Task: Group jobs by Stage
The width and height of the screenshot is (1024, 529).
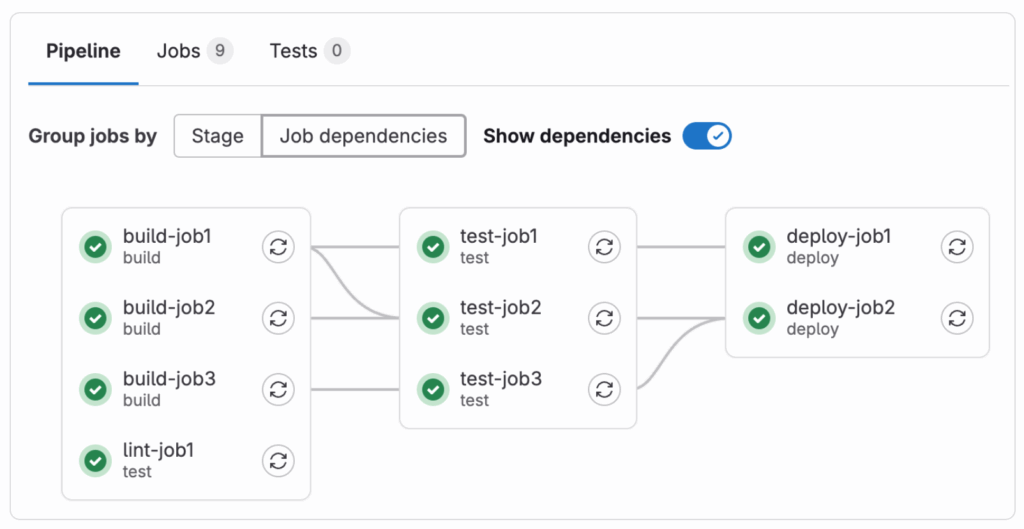Action: 217,136
